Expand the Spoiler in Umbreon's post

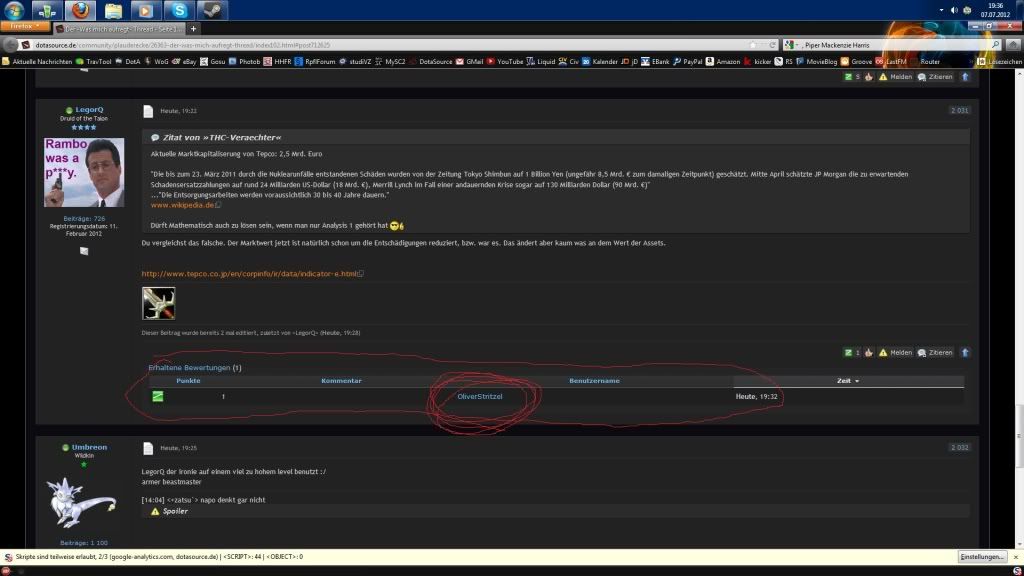(x=175, y=511)
